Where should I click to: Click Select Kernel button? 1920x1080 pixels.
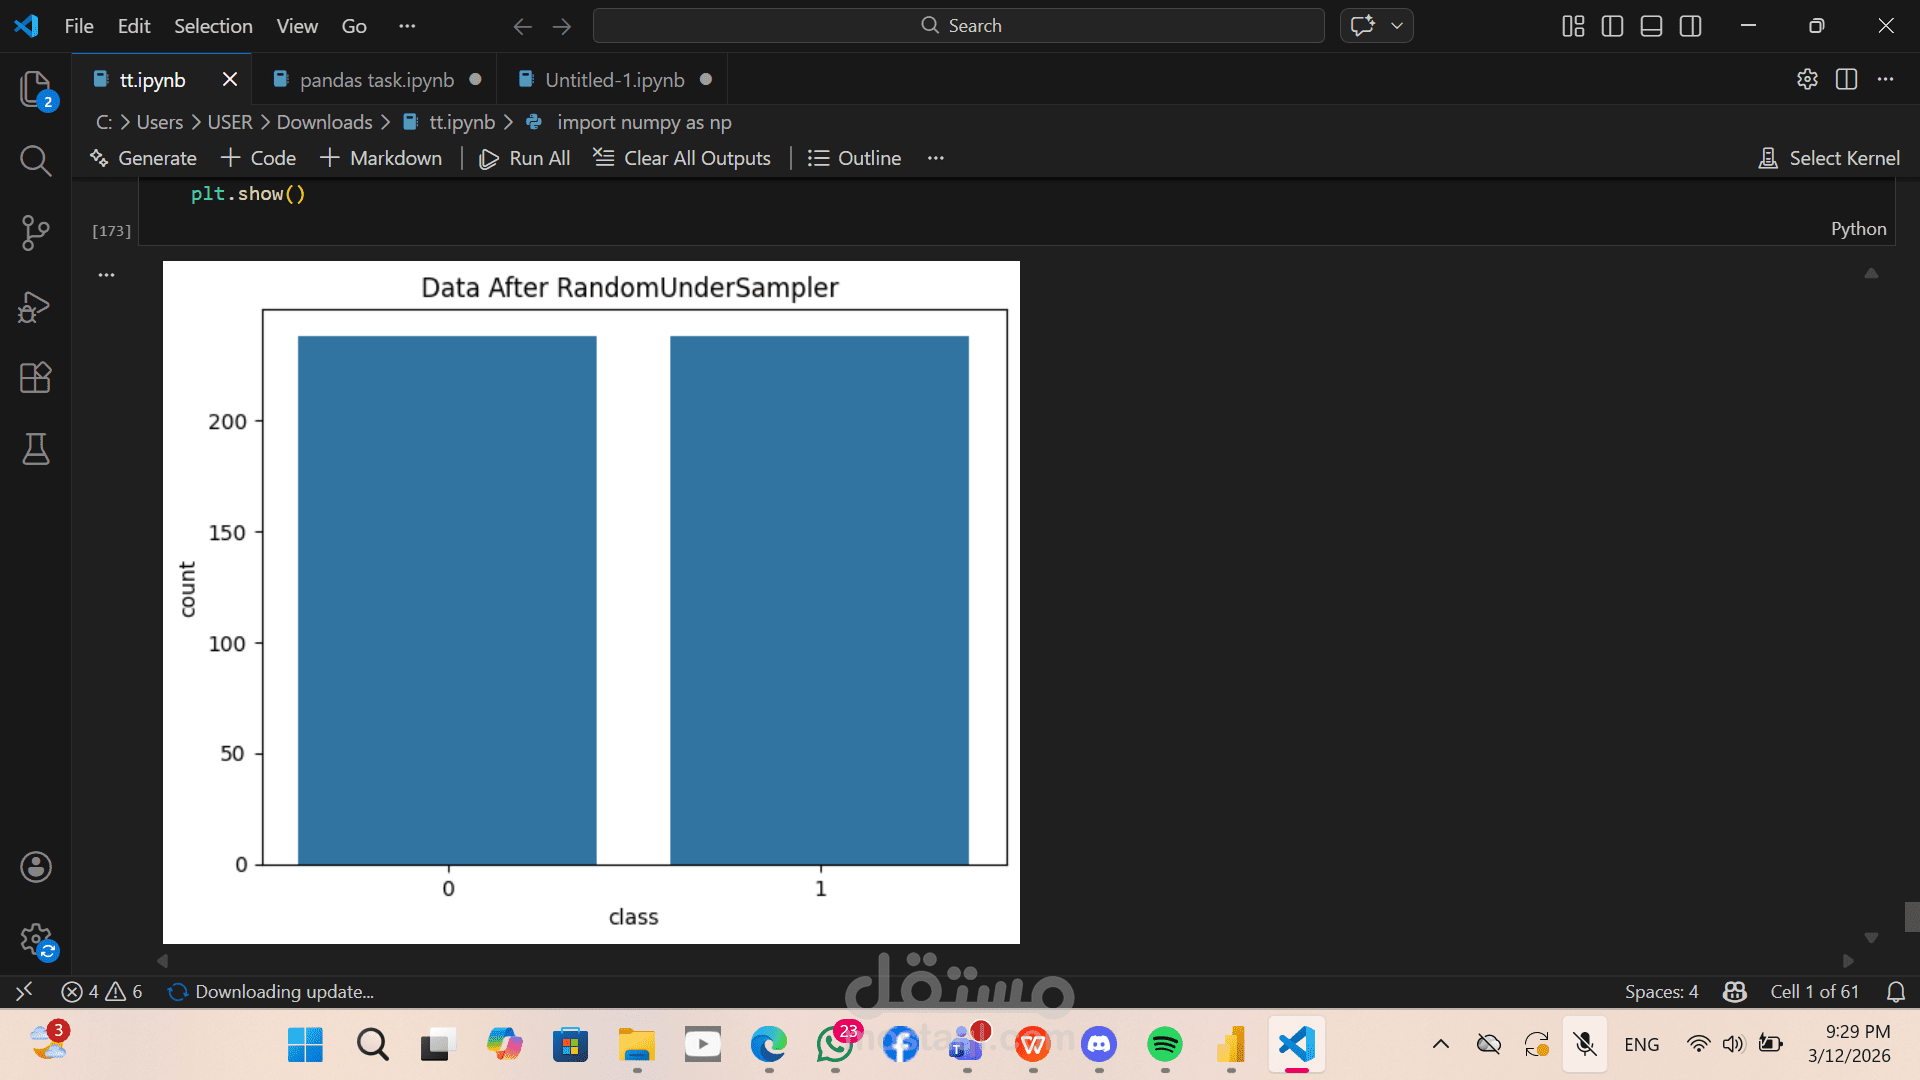[x=1829, y=158]
